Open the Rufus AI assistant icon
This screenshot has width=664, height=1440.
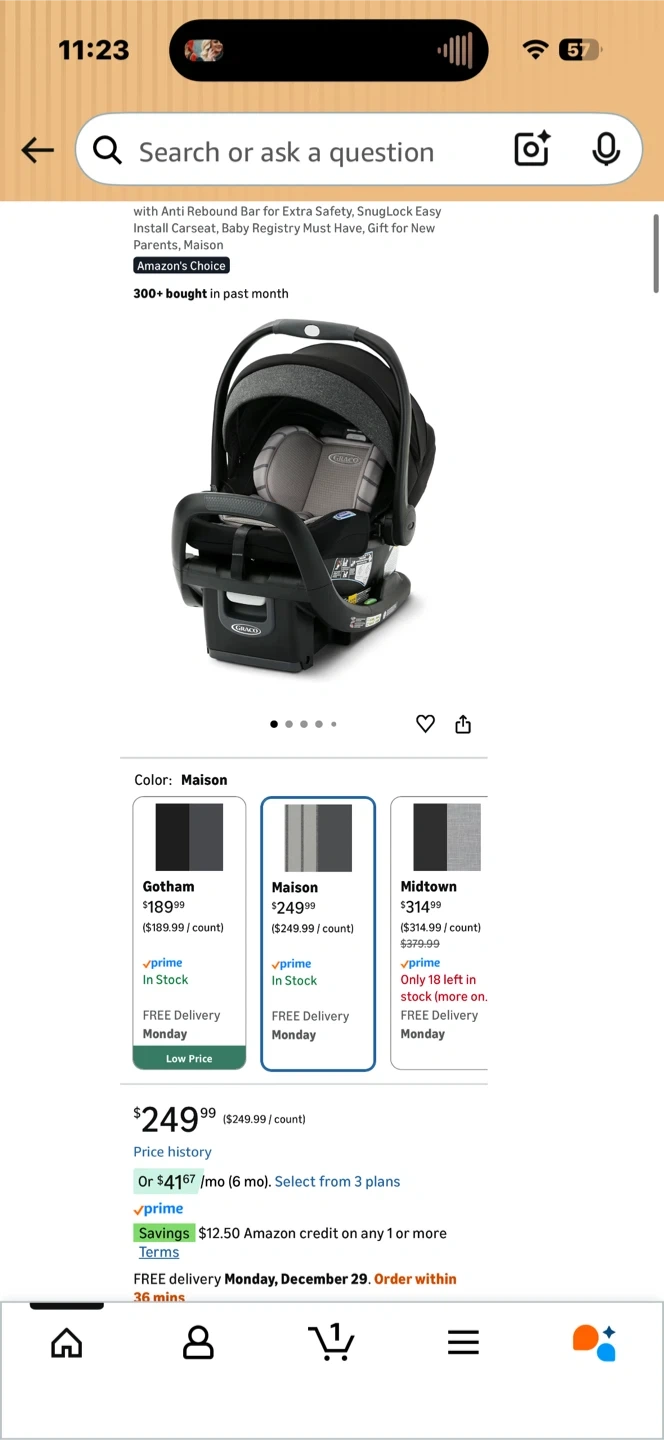(x=594, y=1342)
